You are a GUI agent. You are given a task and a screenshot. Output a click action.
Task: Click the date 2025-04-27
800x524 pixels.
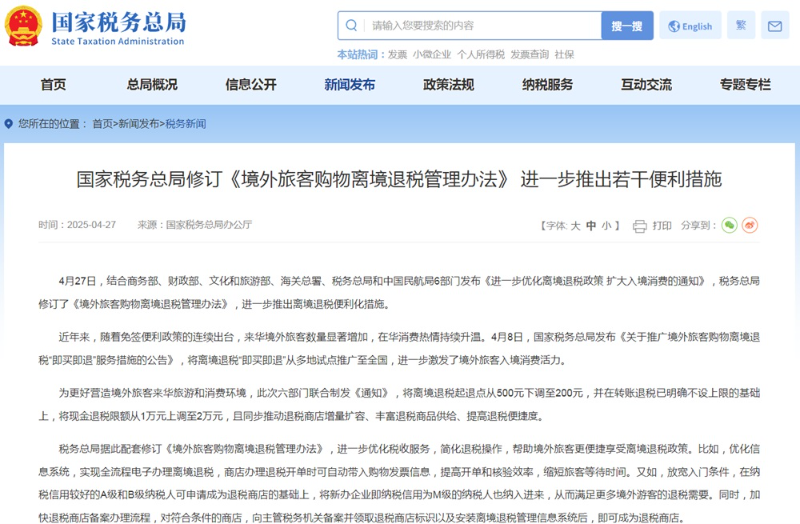[91, 225]
